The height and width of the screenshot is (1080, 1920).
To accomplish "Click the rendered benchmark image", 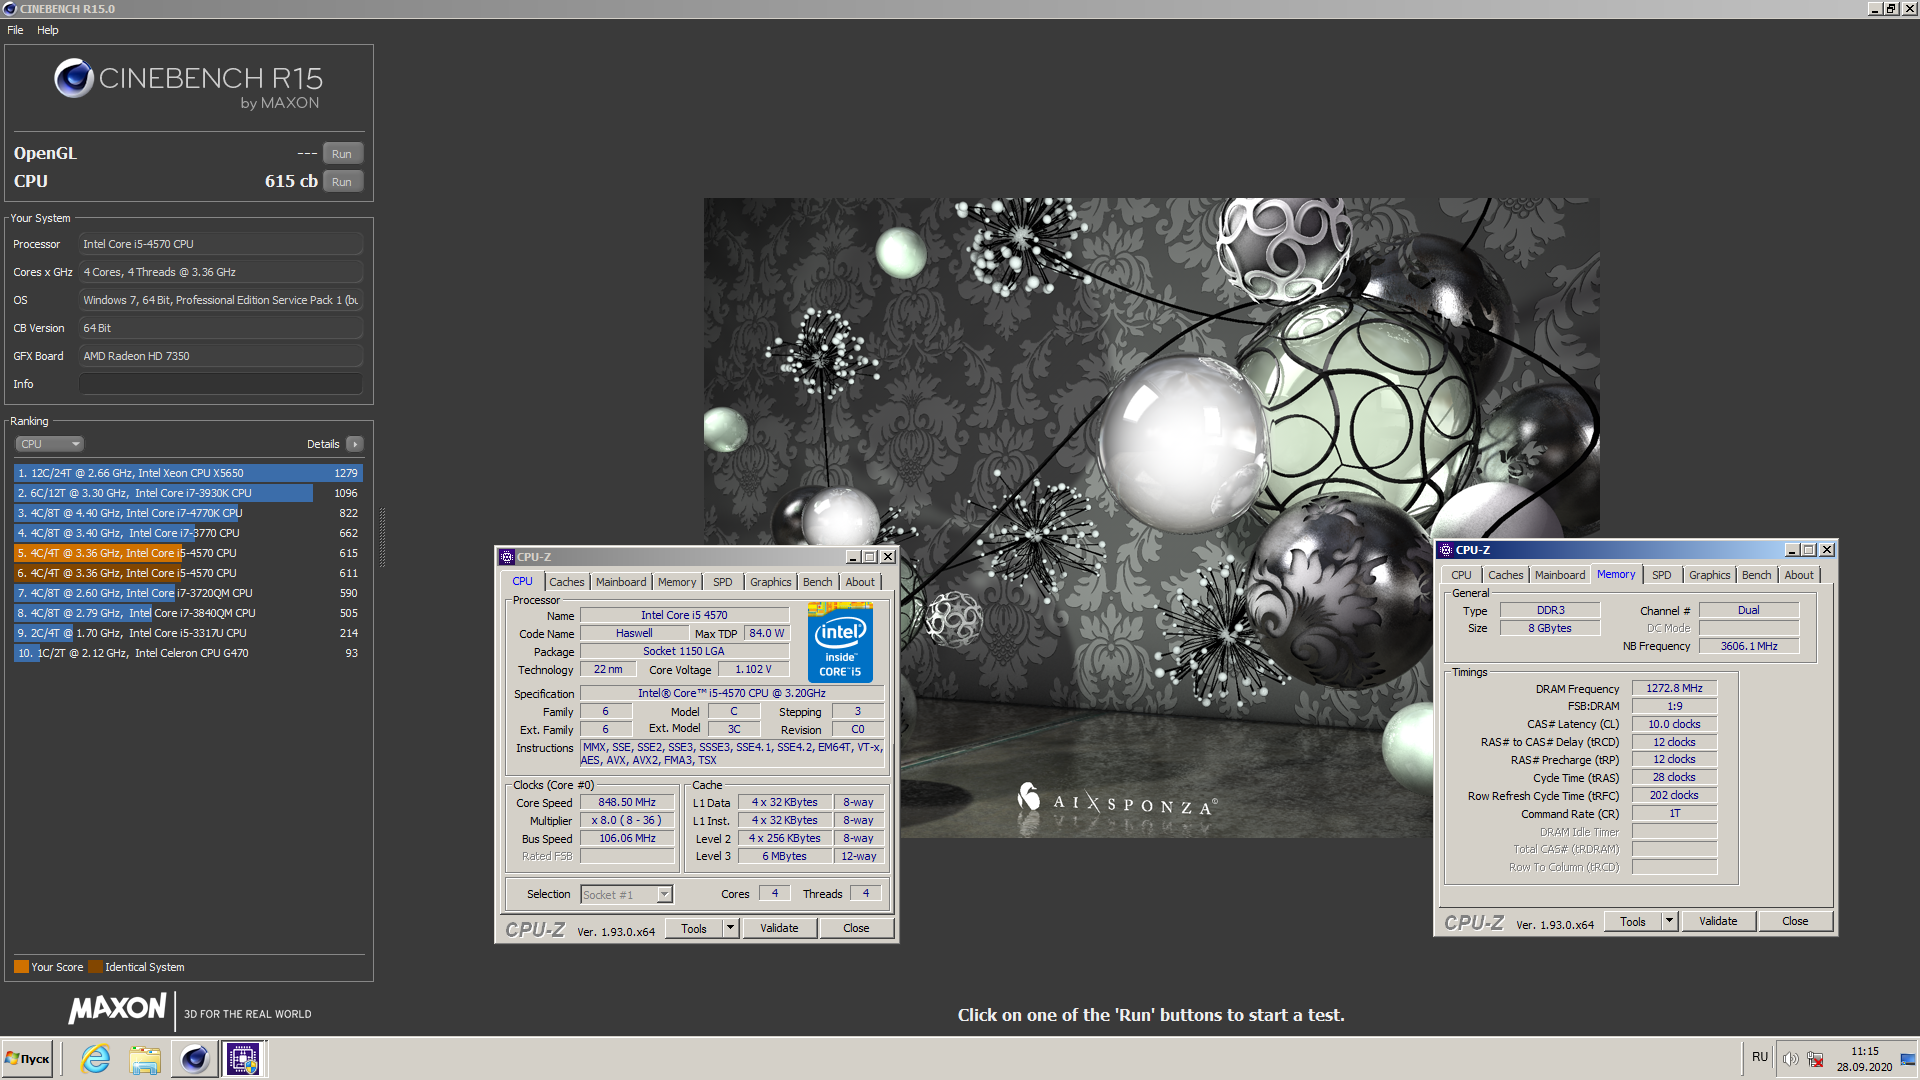I will [x=1151, y=518].
